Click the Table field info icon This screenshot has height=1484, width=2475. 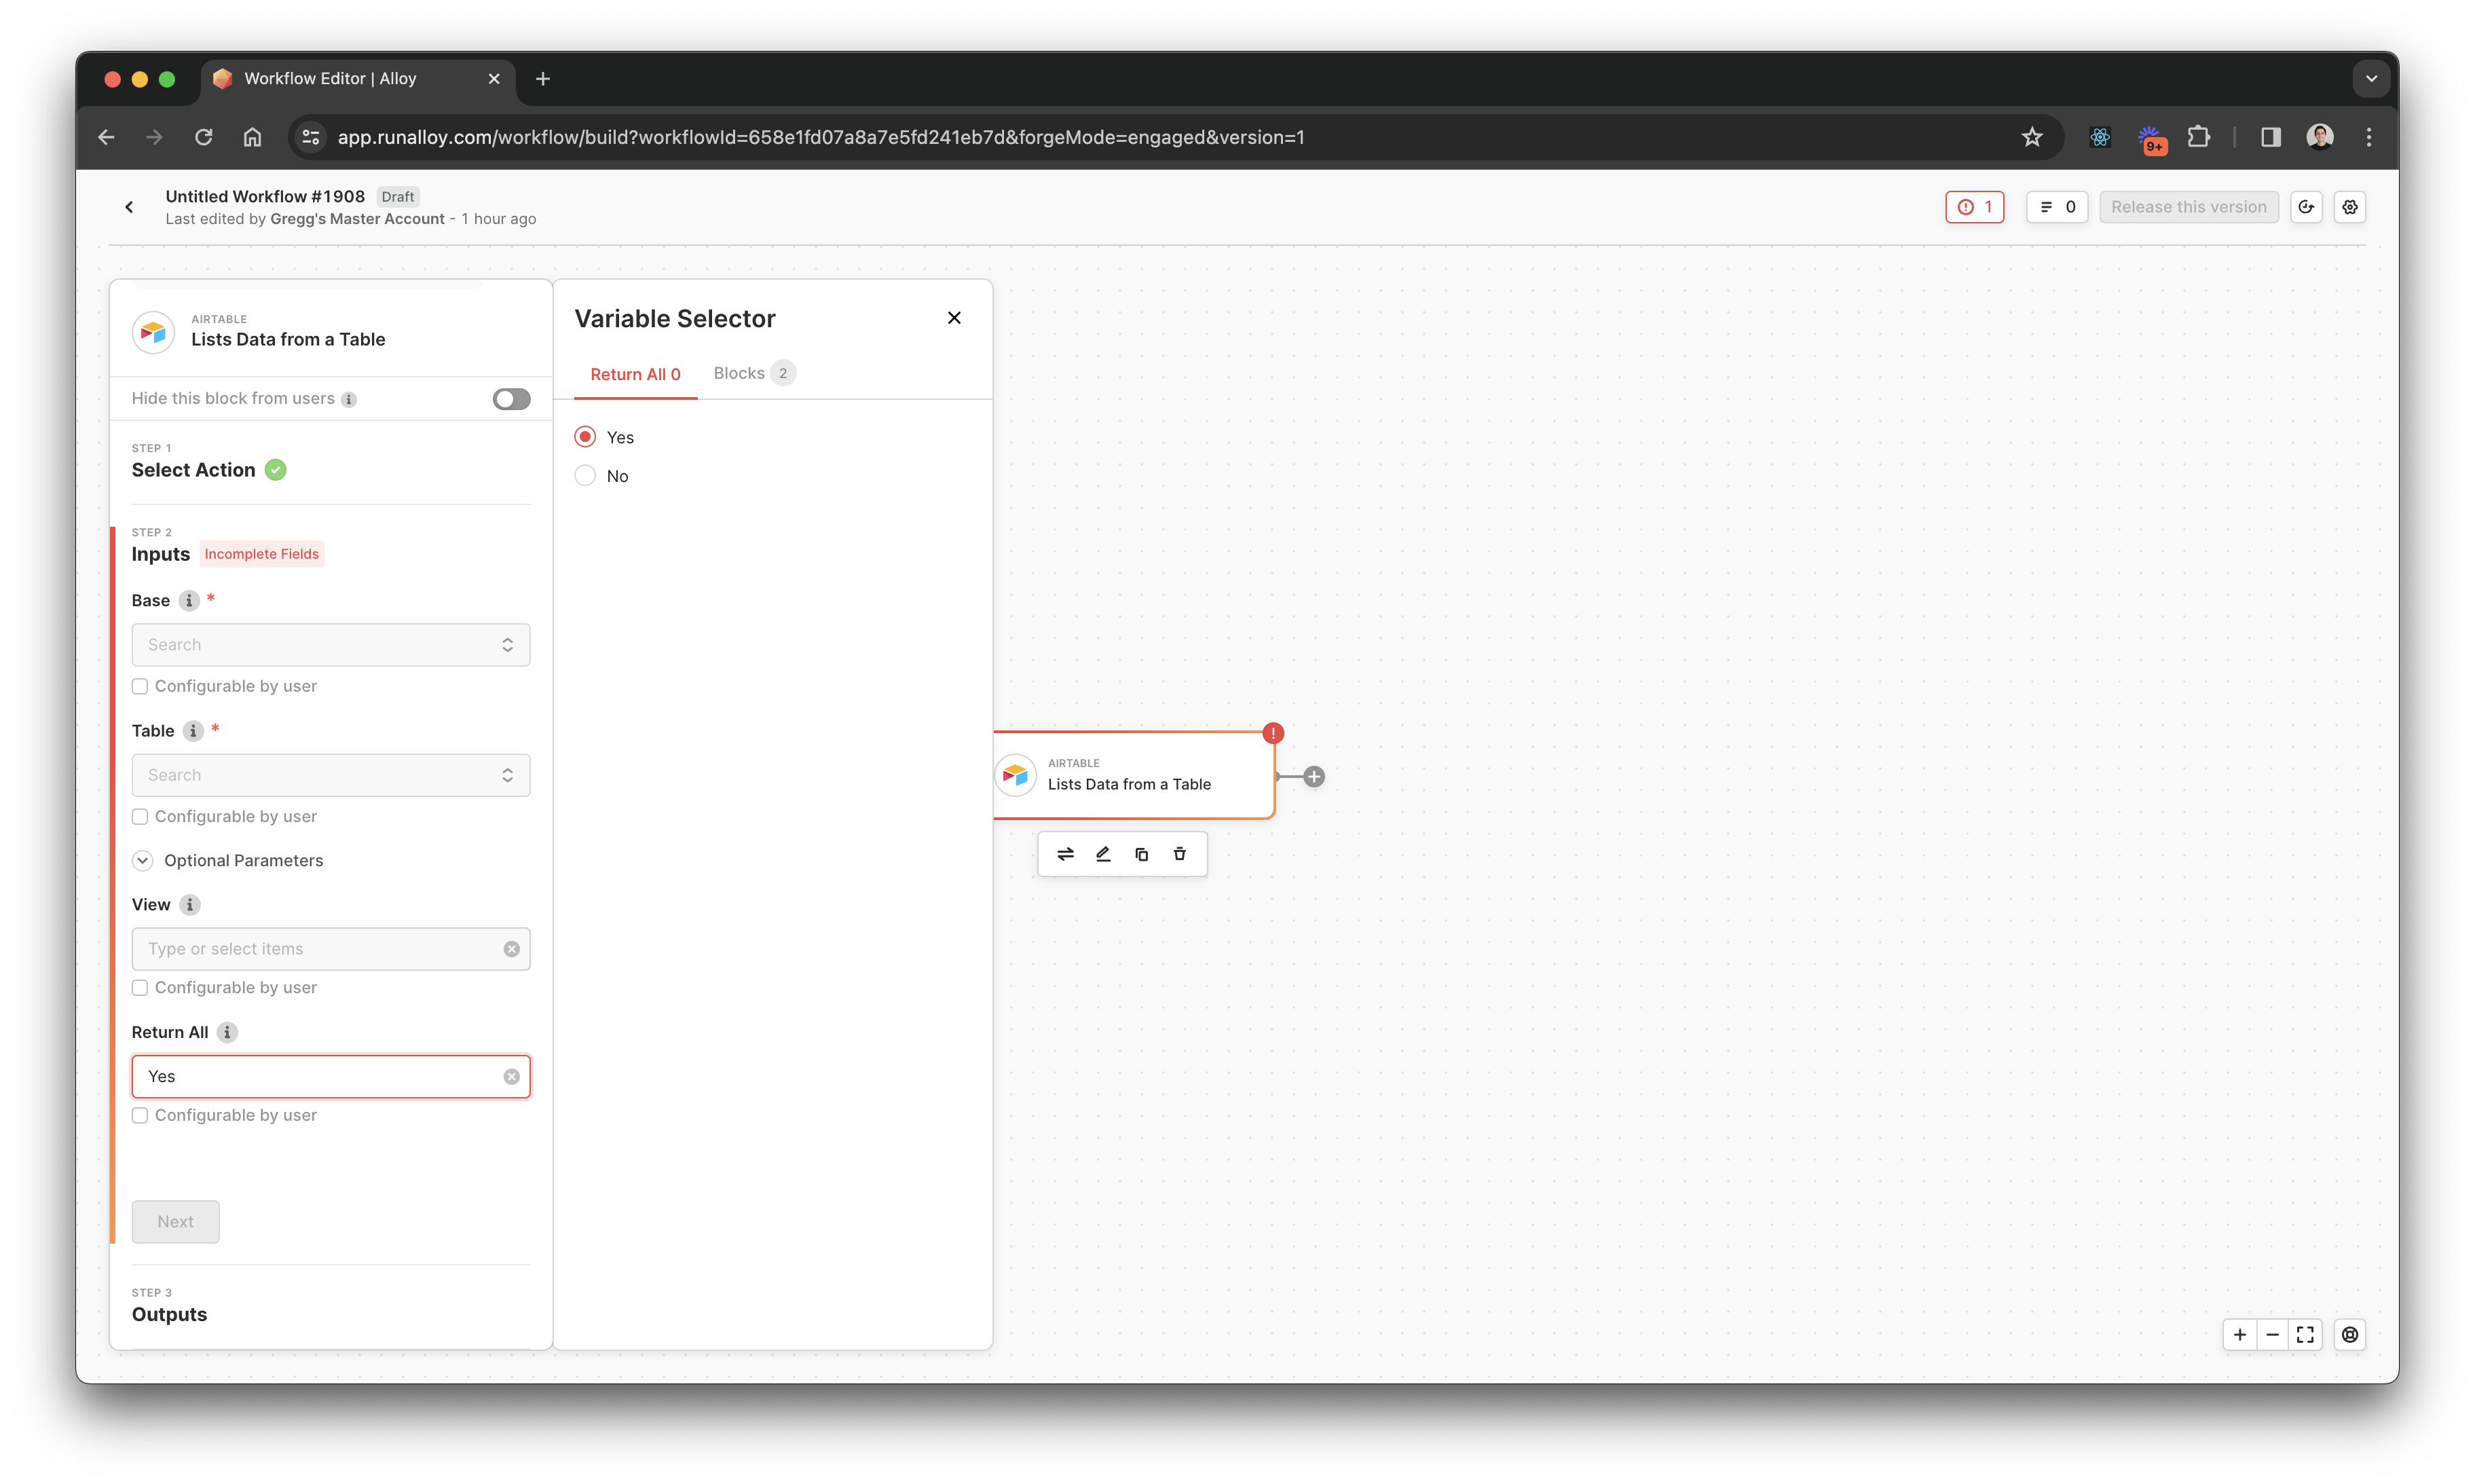click(x=193, y=731)
